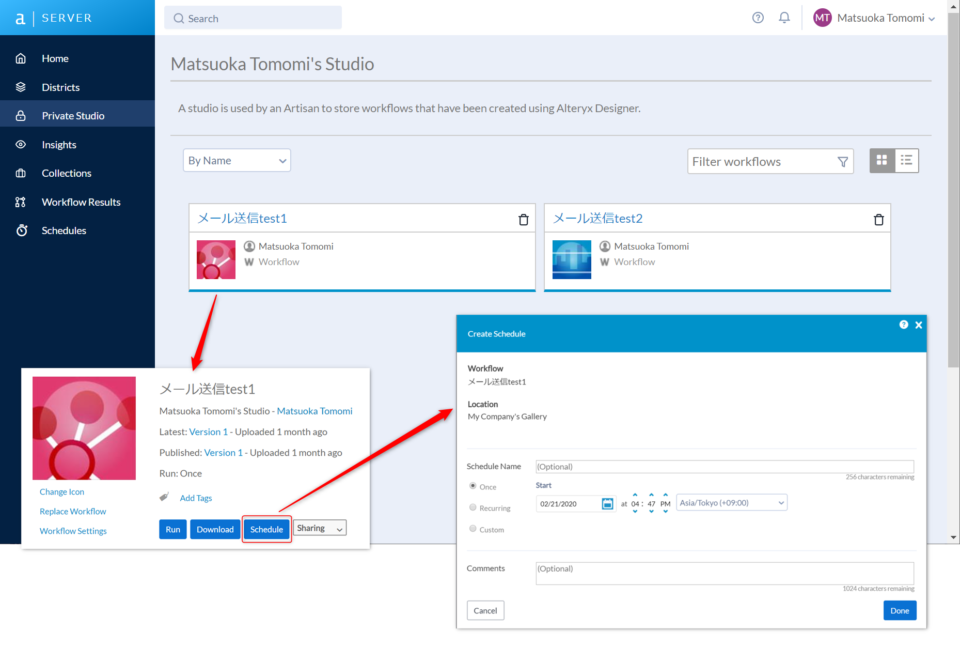Open the メール送信test1 workflow title link
The height and width of the screenshot is (646, 960).
tap(242, 218)
